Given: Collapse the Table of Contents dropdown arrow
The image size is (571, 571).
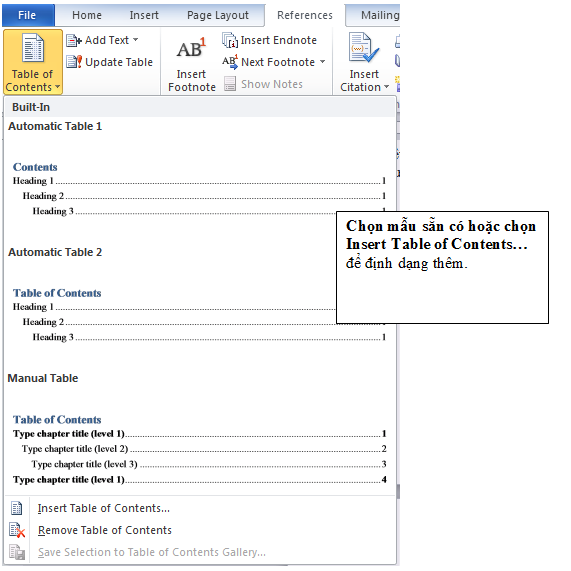Looking at the screenshot, I should [58, 87].
